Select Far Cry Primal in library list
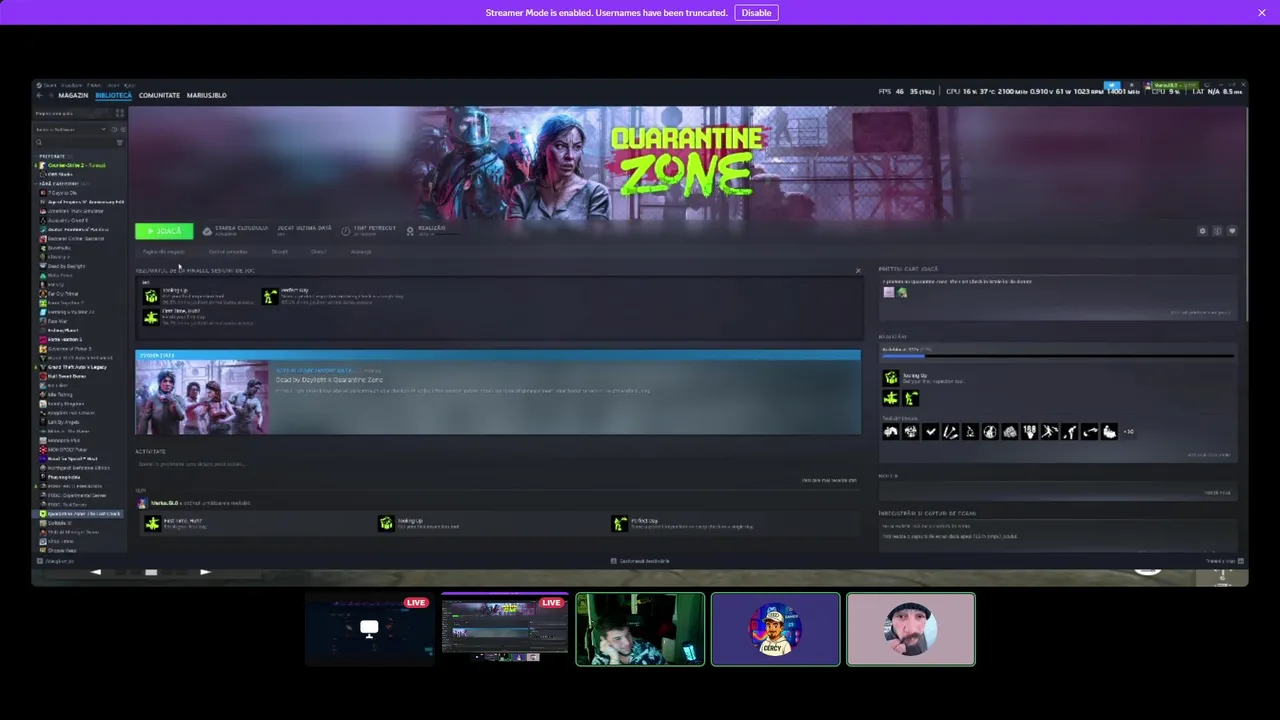 click(62, 294)
